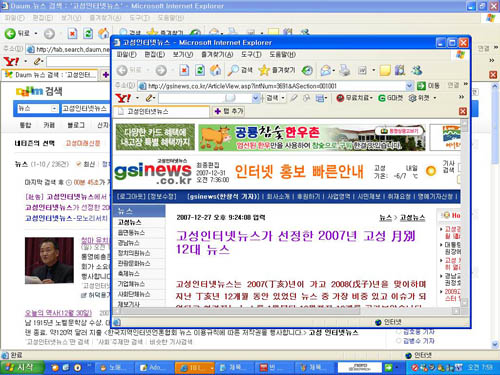Expand 위젯 dropdown arrow on Yahoo toolbar

435,98
